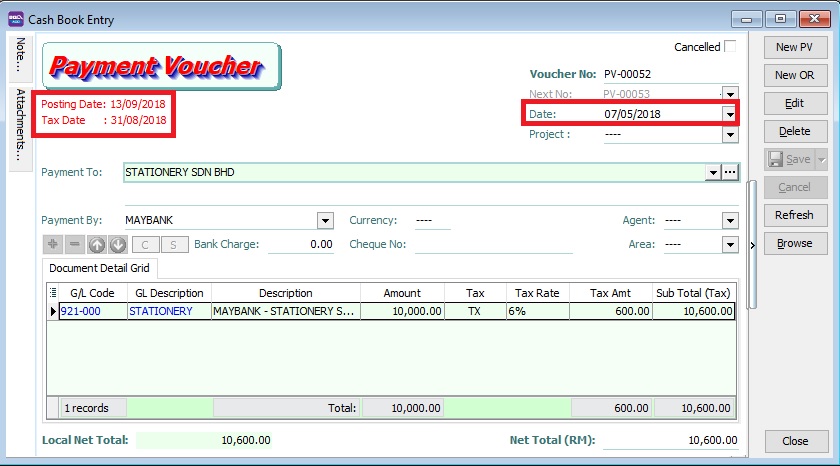This screenshot has height=466, width=840.
Task: Click the Voucher No field PV-00052
Action: click(670, 74)
